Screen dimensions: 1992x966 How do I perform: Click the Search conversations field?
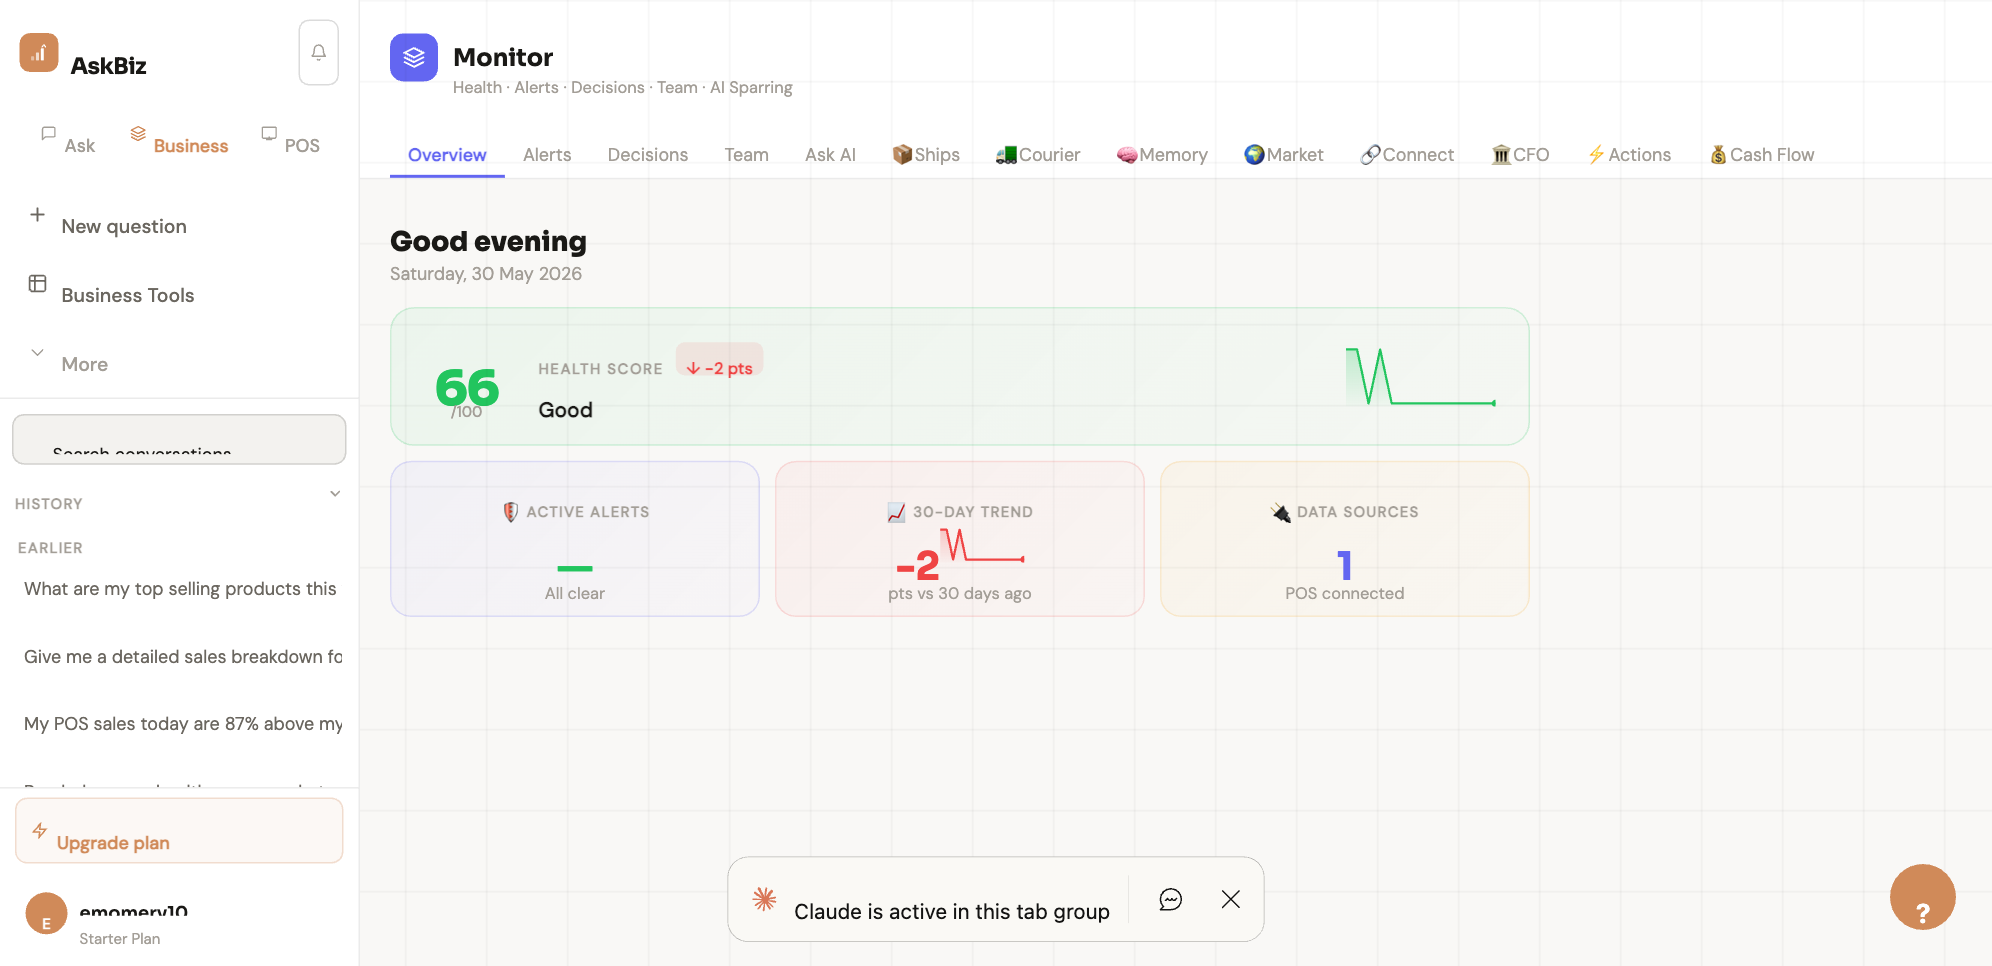179,439
